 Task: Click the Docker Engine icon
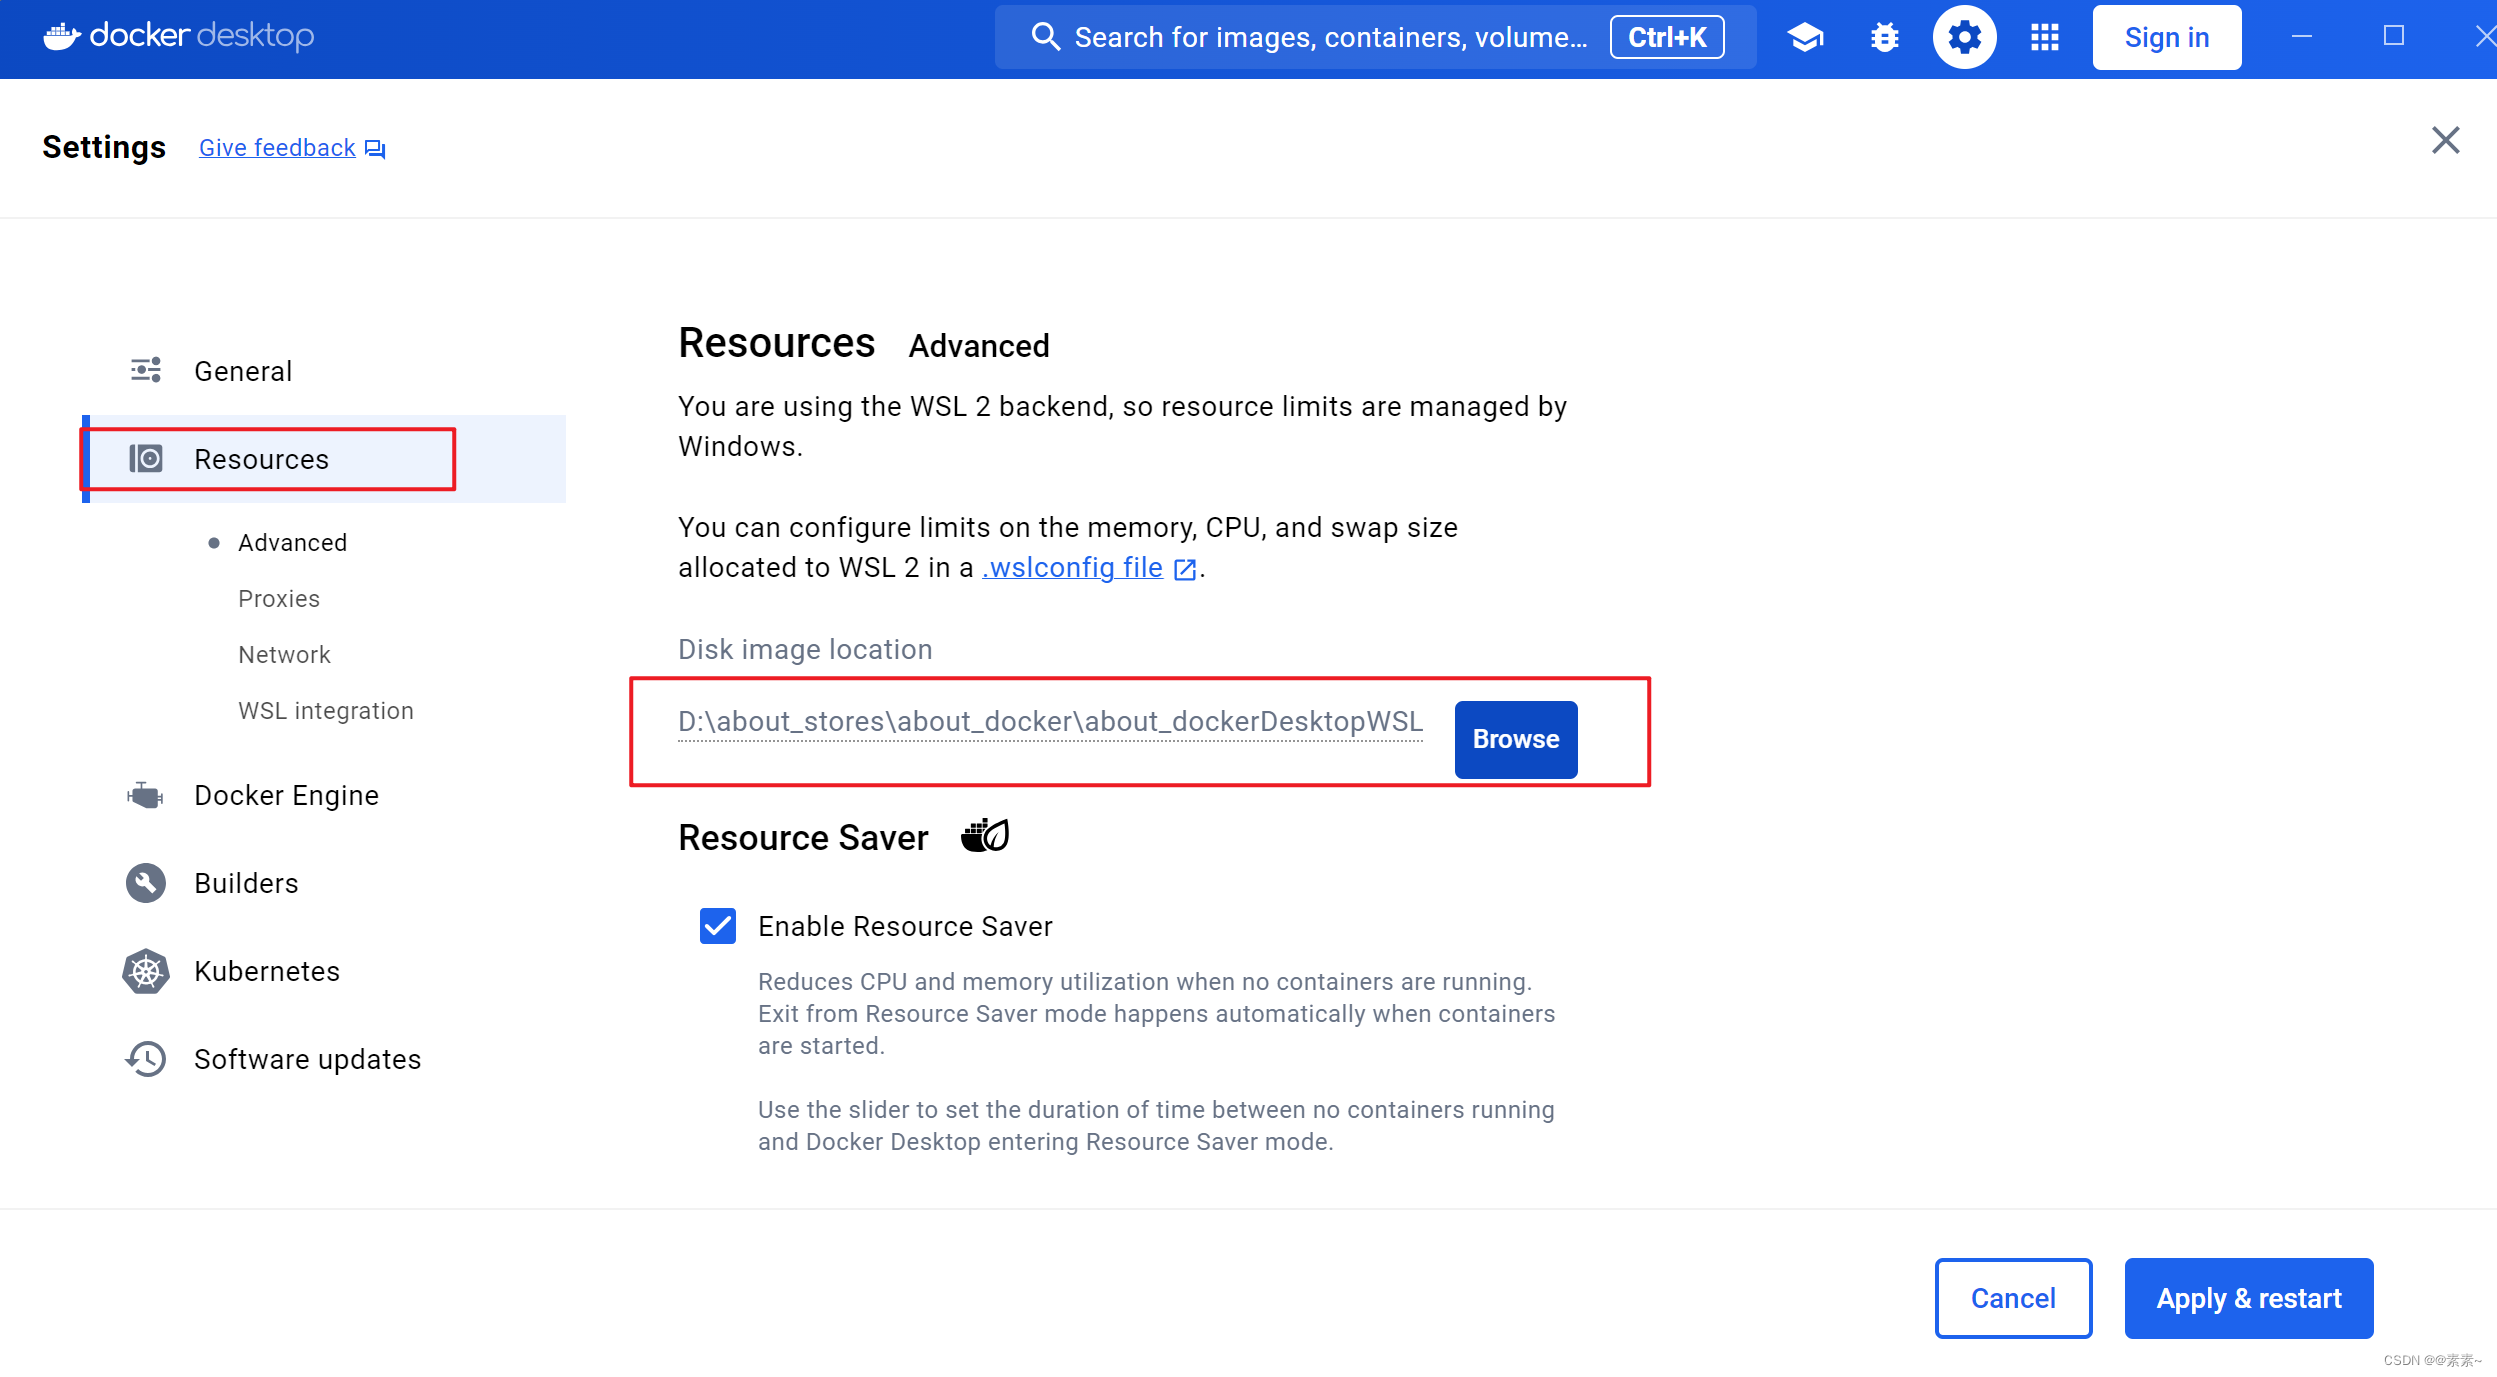tap(146, 795)
